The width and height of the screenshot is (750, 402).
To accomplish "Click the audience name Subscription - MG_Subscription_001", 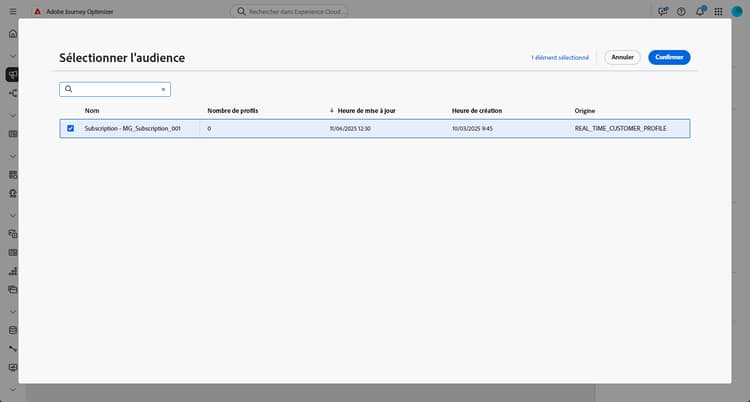I will [x=132, y=128].
